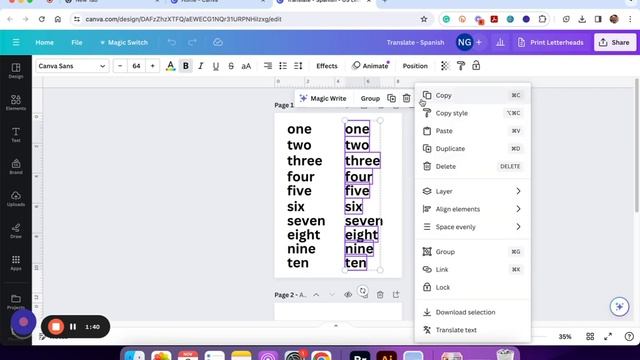
Task: Toggle uppercase aA formatting
Action: 246,66
